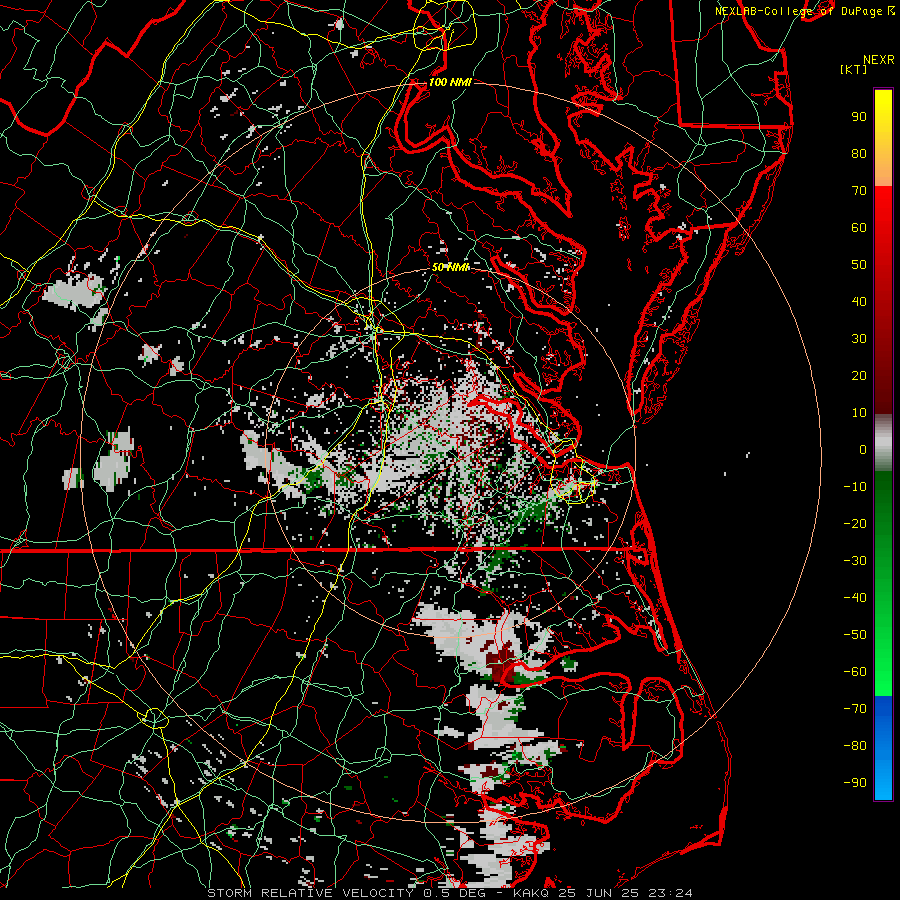Click the positive 60 scale value

[859, 228]
